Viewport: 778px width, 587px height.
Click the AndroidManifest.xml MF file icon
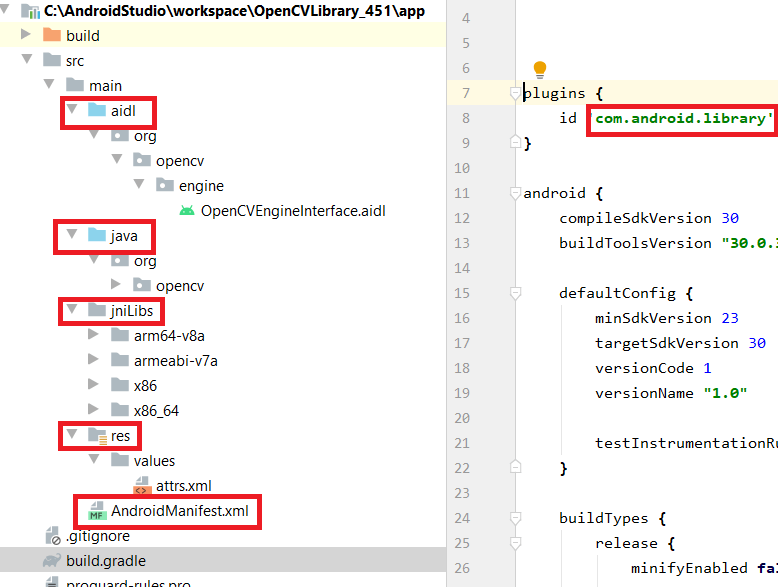(x=96, y=511)
